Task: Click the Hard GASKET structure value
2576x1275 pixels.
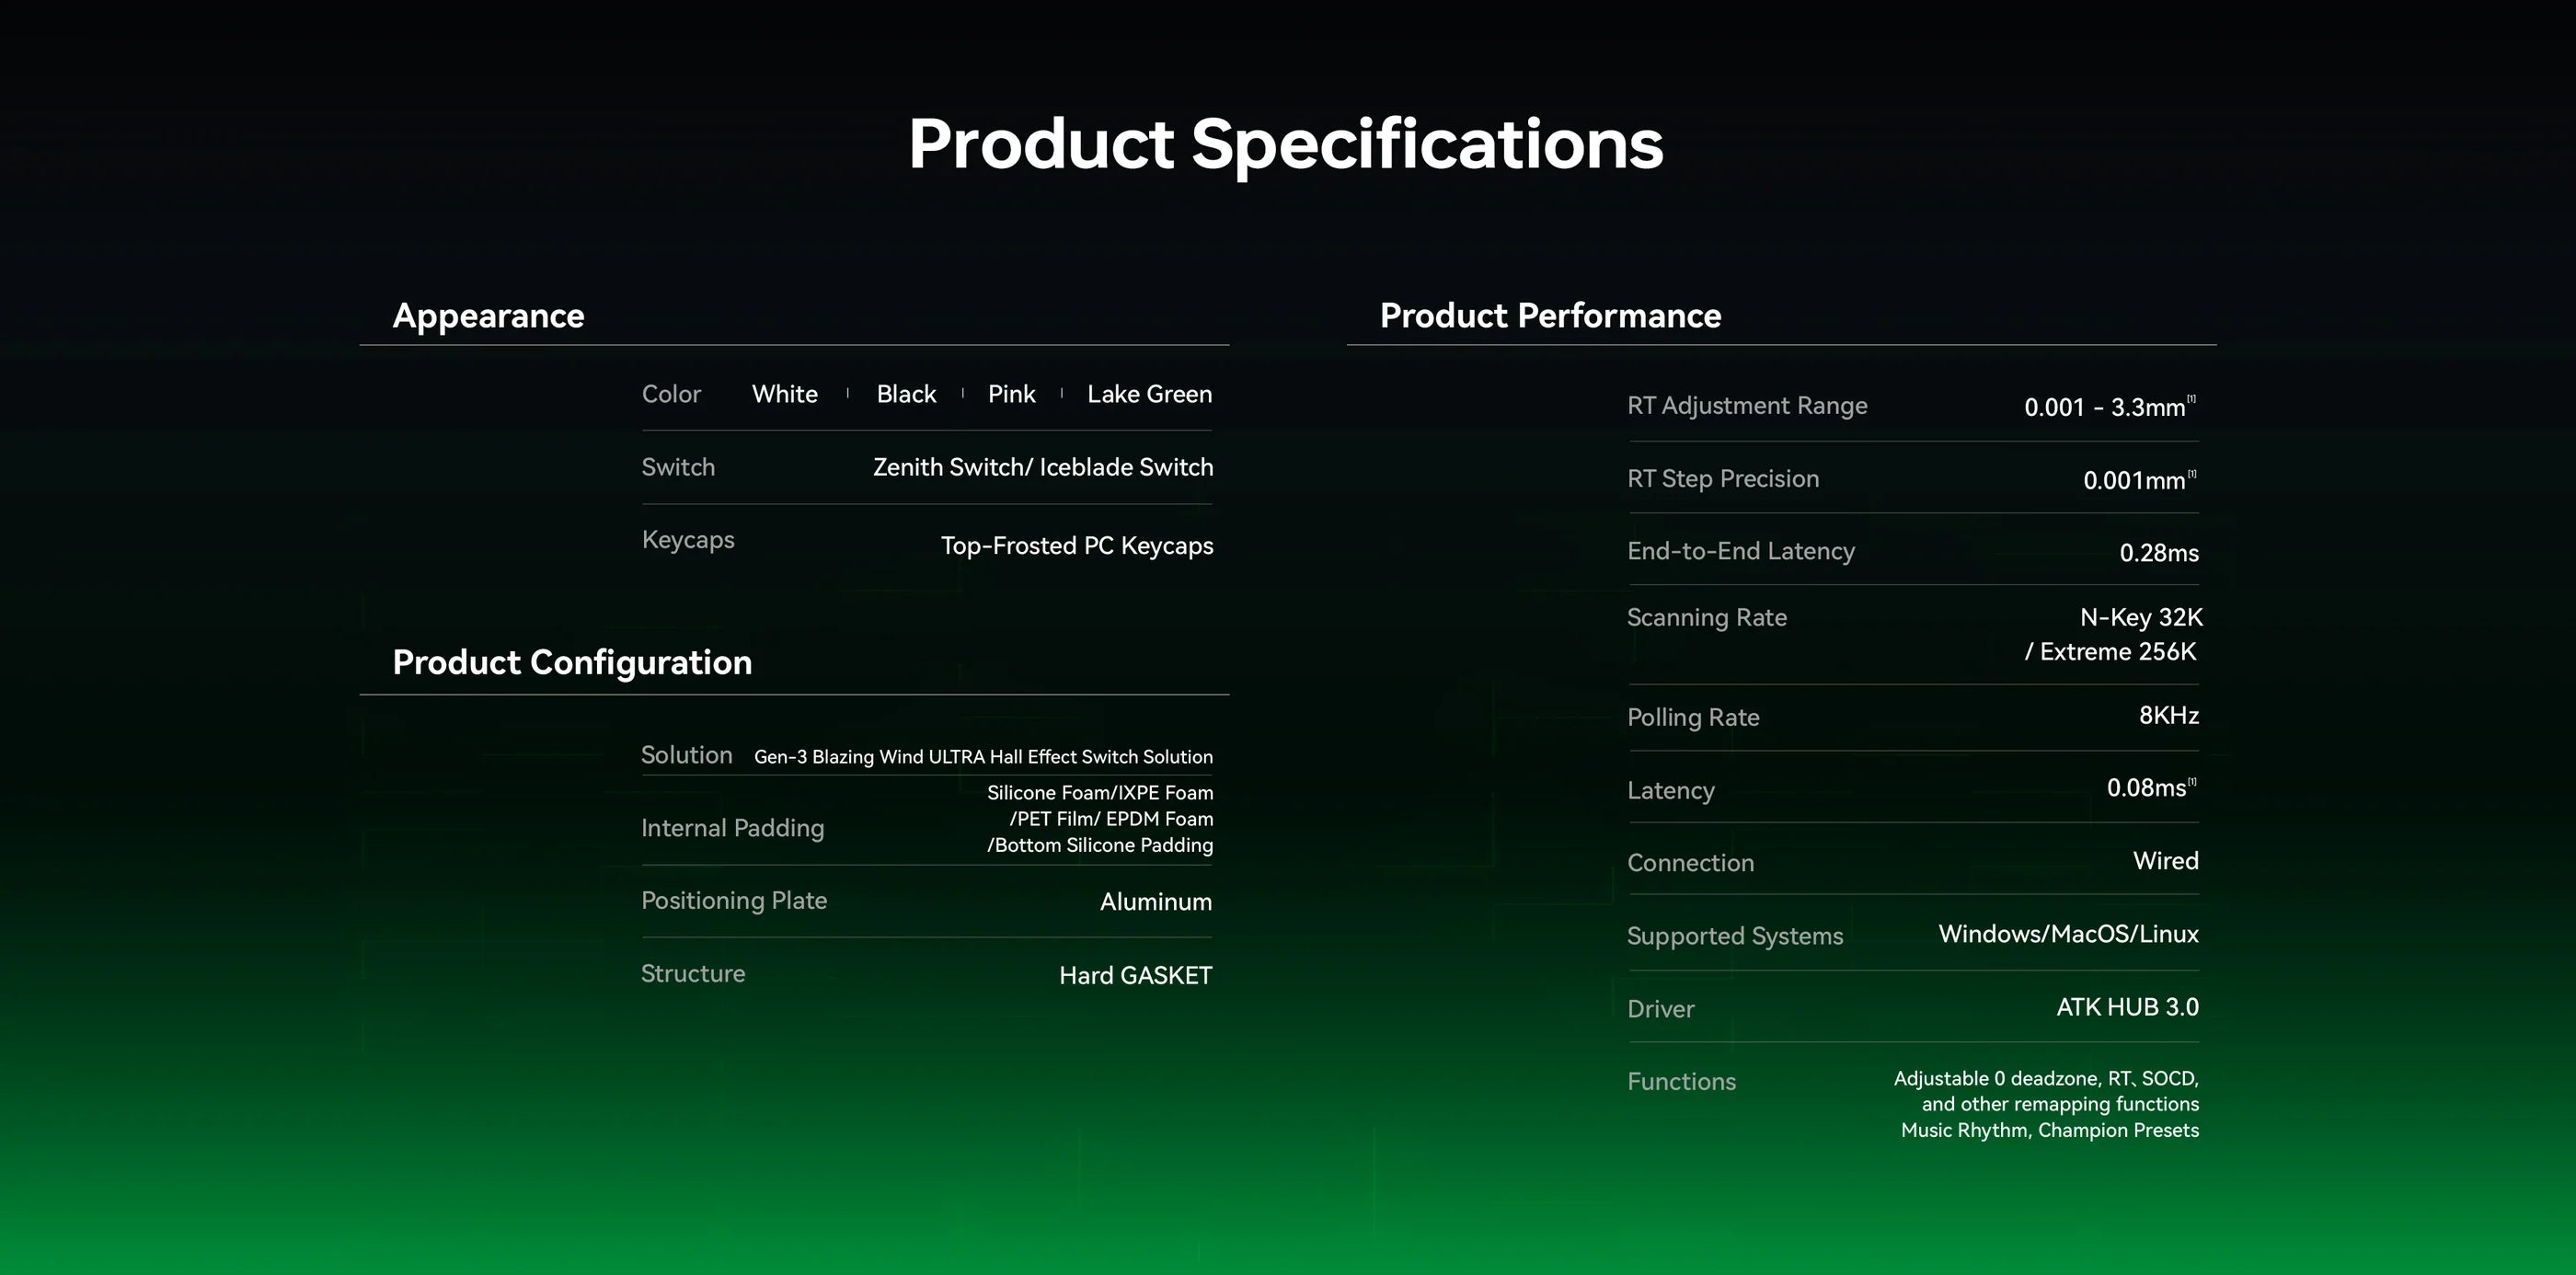Action: 1135,975
